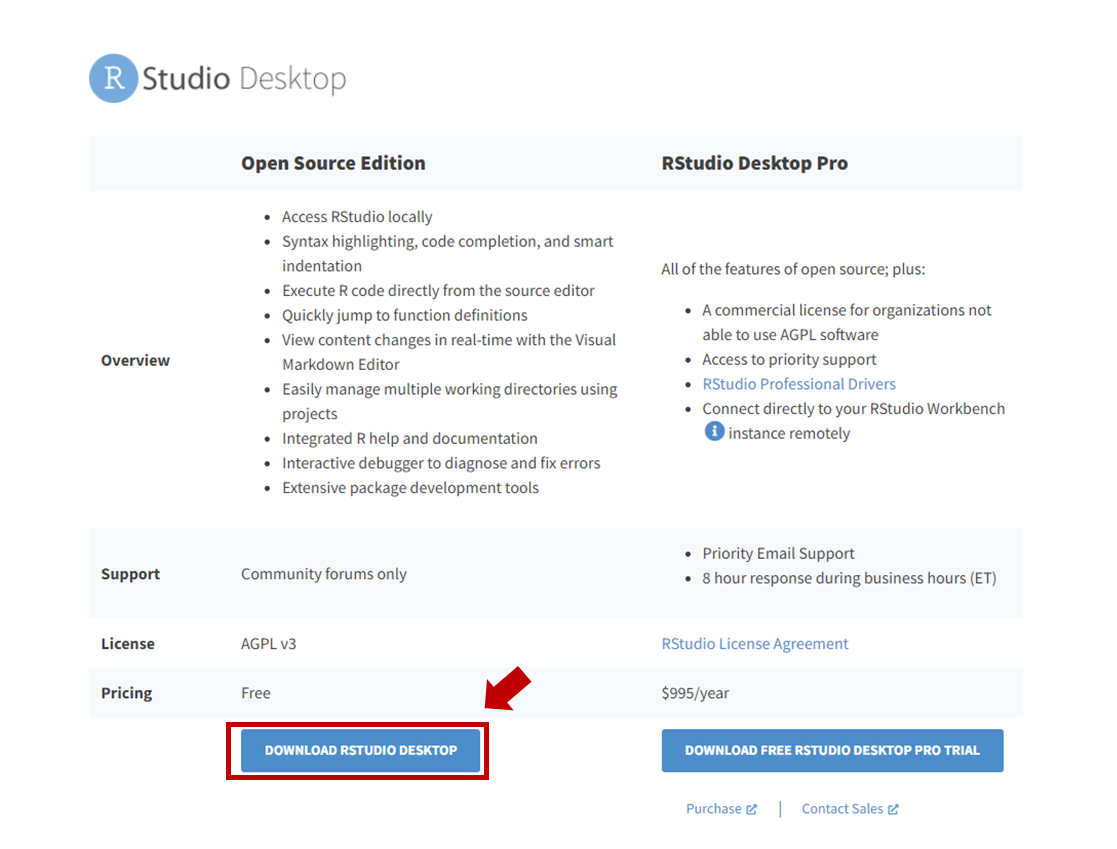
Task: Click the "Studio Desktop" heading text
Action: point(244,78)
